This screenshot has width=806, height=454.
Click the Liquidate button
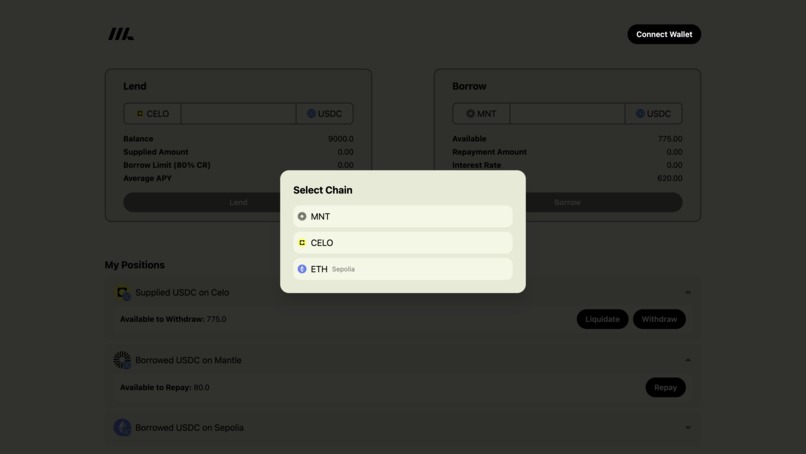(x=602, y=319)
